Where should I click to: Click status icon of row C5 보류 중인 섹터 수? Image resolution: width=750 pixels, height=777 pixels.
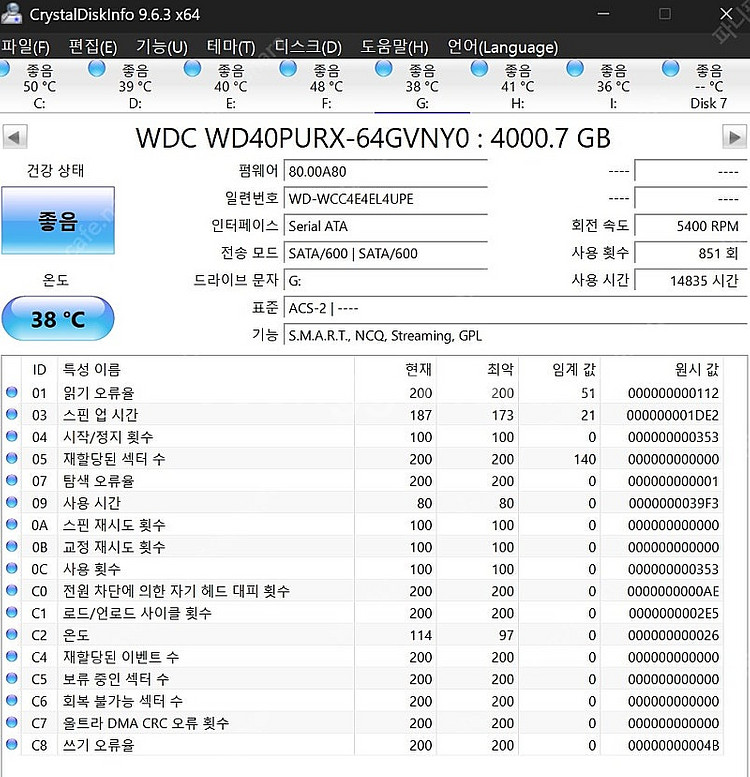(x=12, y=678)
